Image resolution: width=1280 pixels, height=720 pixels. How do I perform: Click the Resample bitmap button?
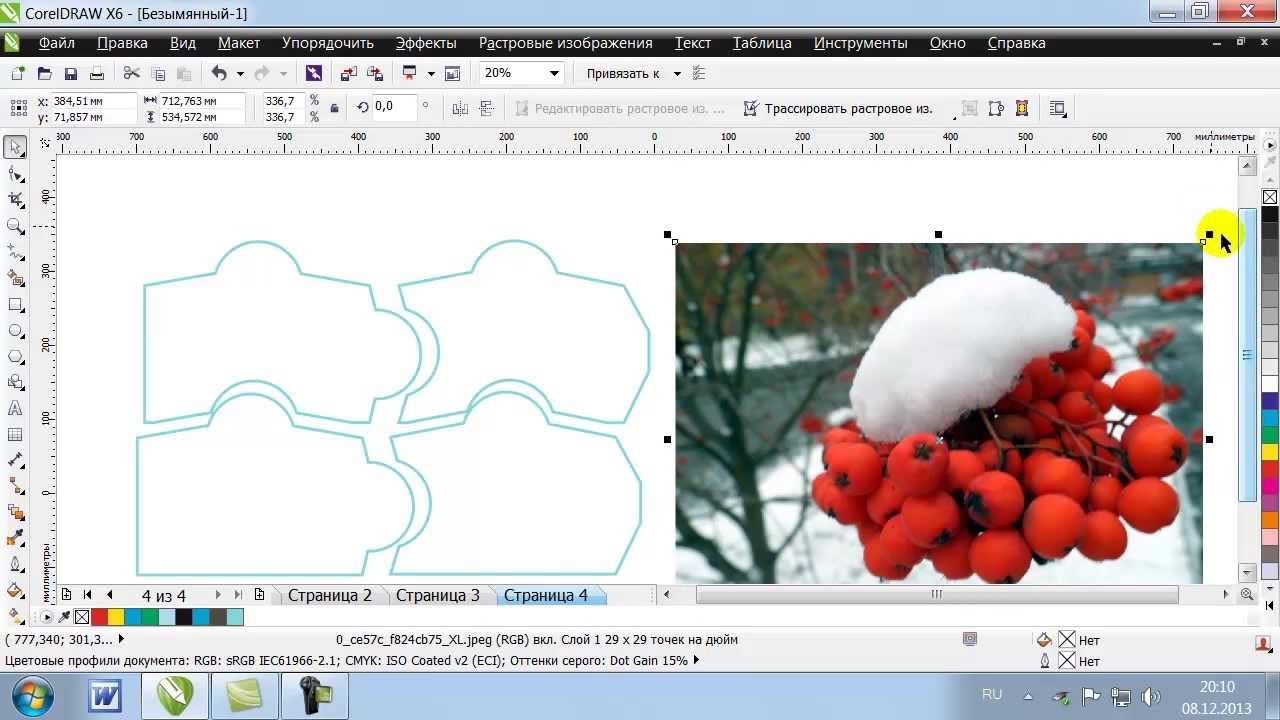click(996, 108)
